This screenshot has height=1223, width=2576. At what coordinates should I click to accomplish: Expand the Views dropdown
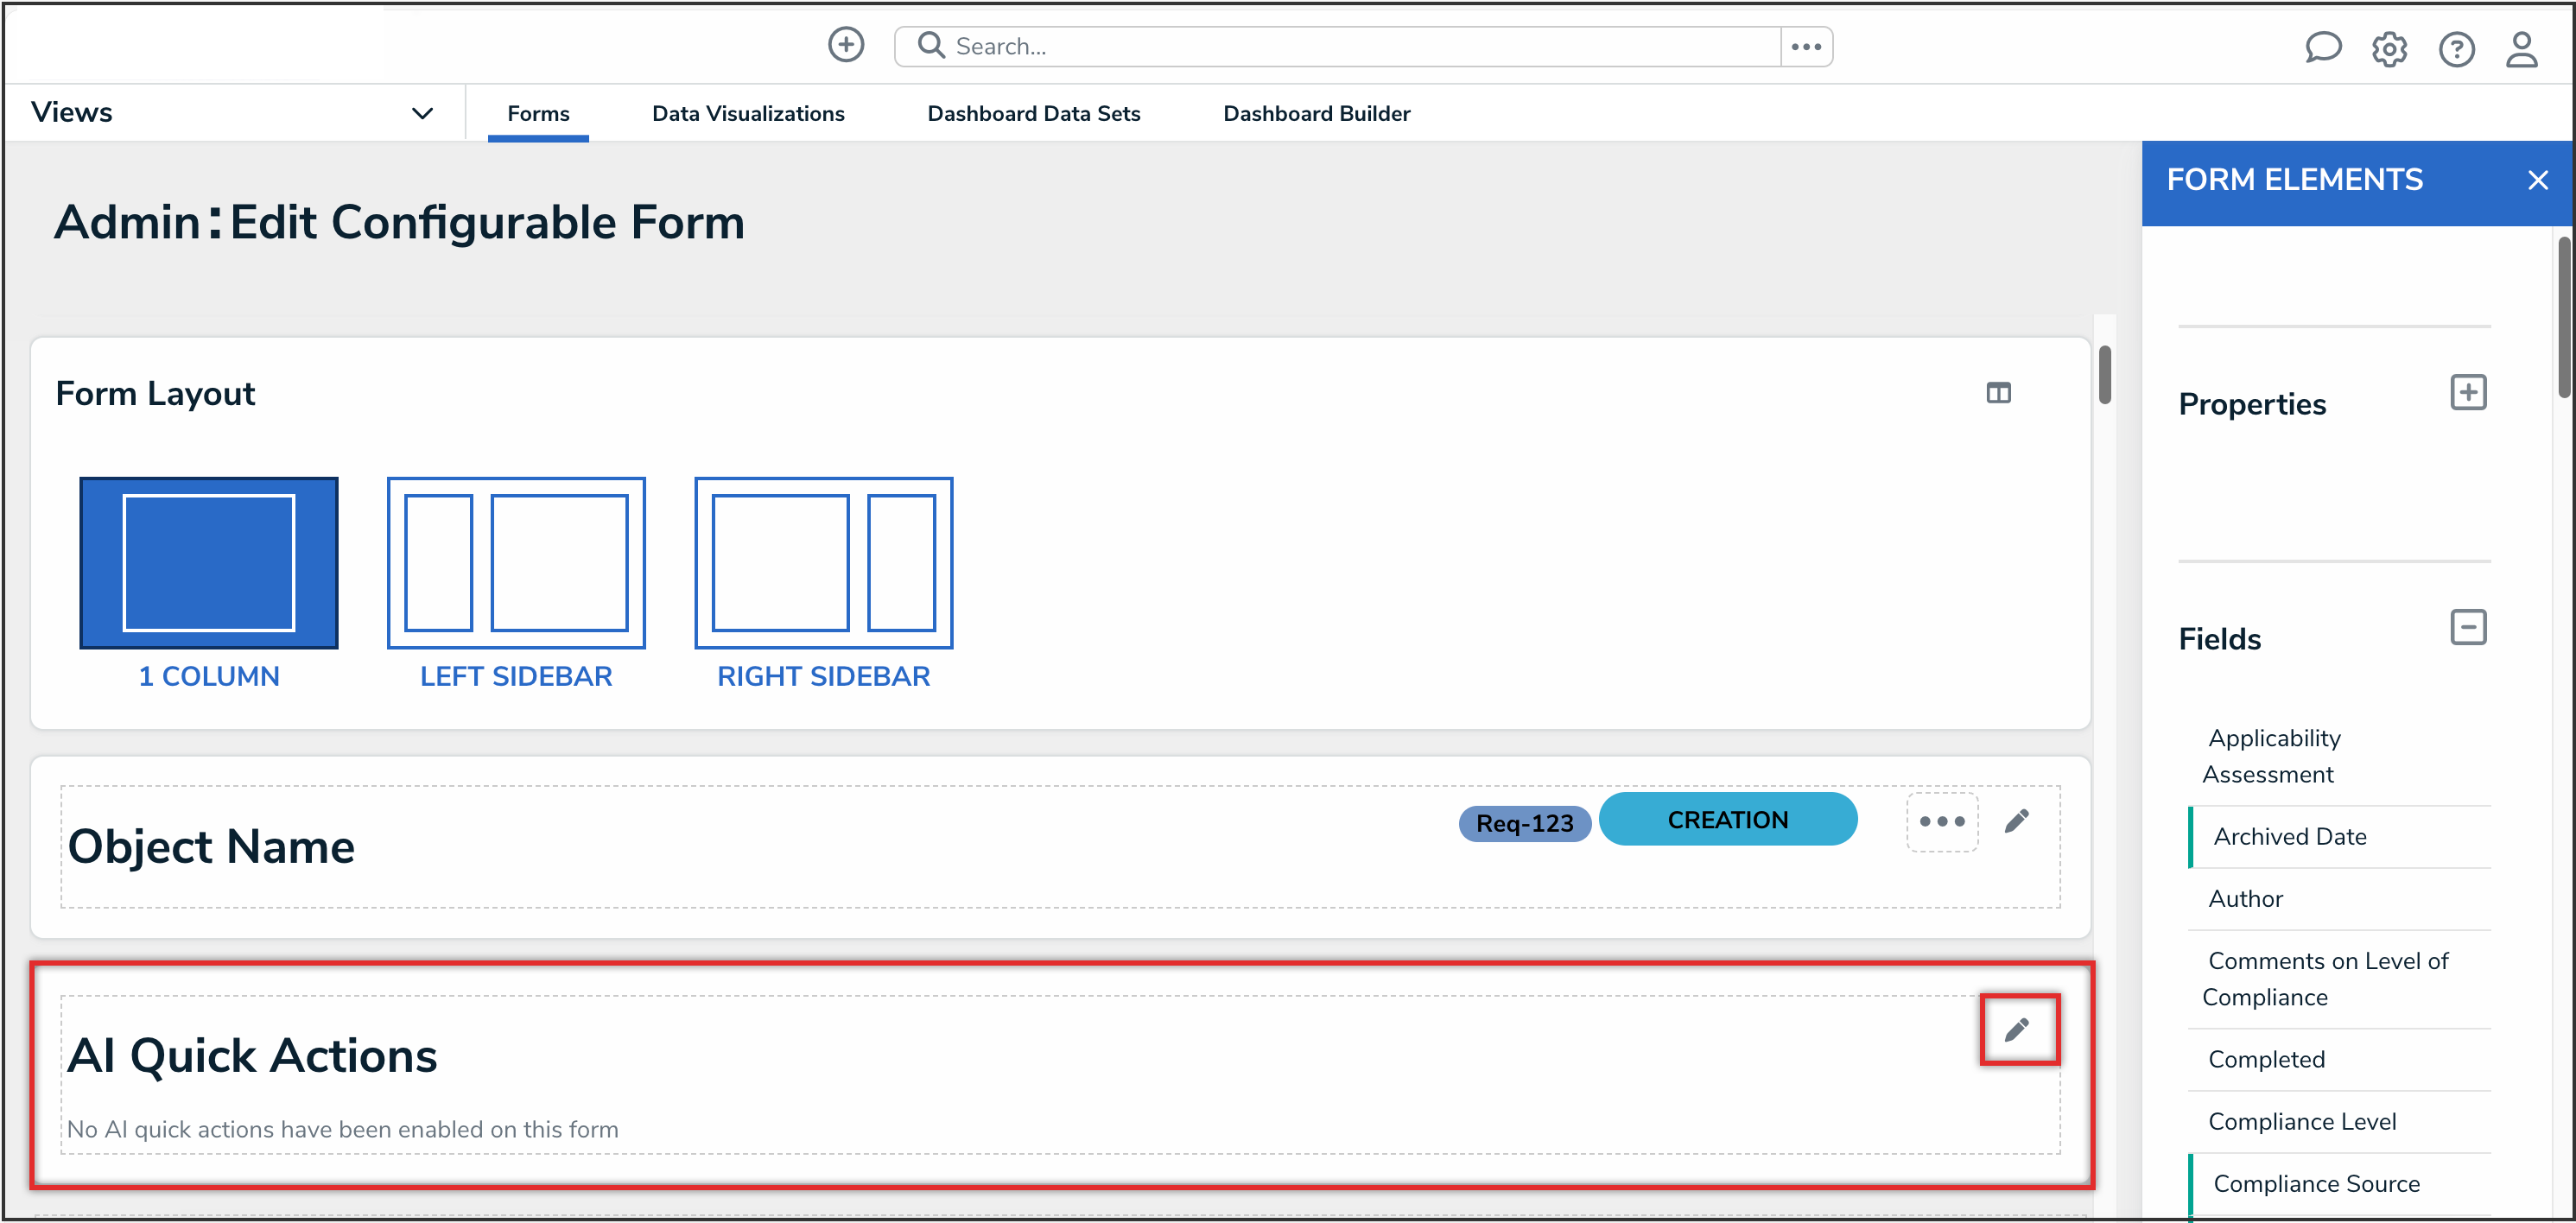pos(422,113)
